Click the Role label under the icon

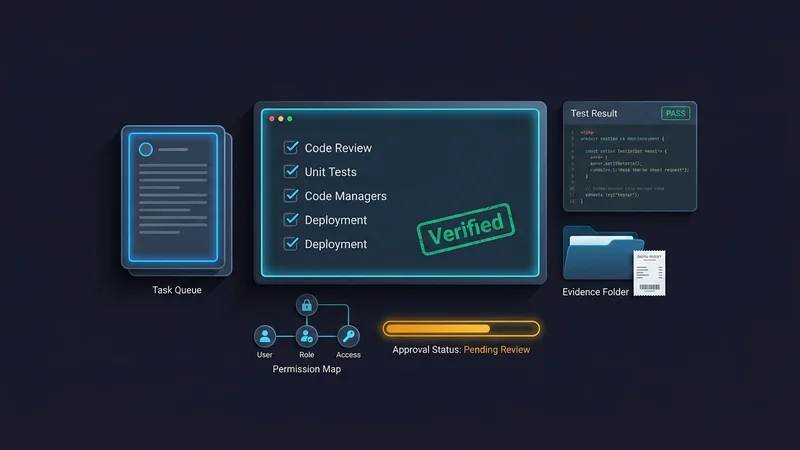pyautogui.click(x=307, y=355)
